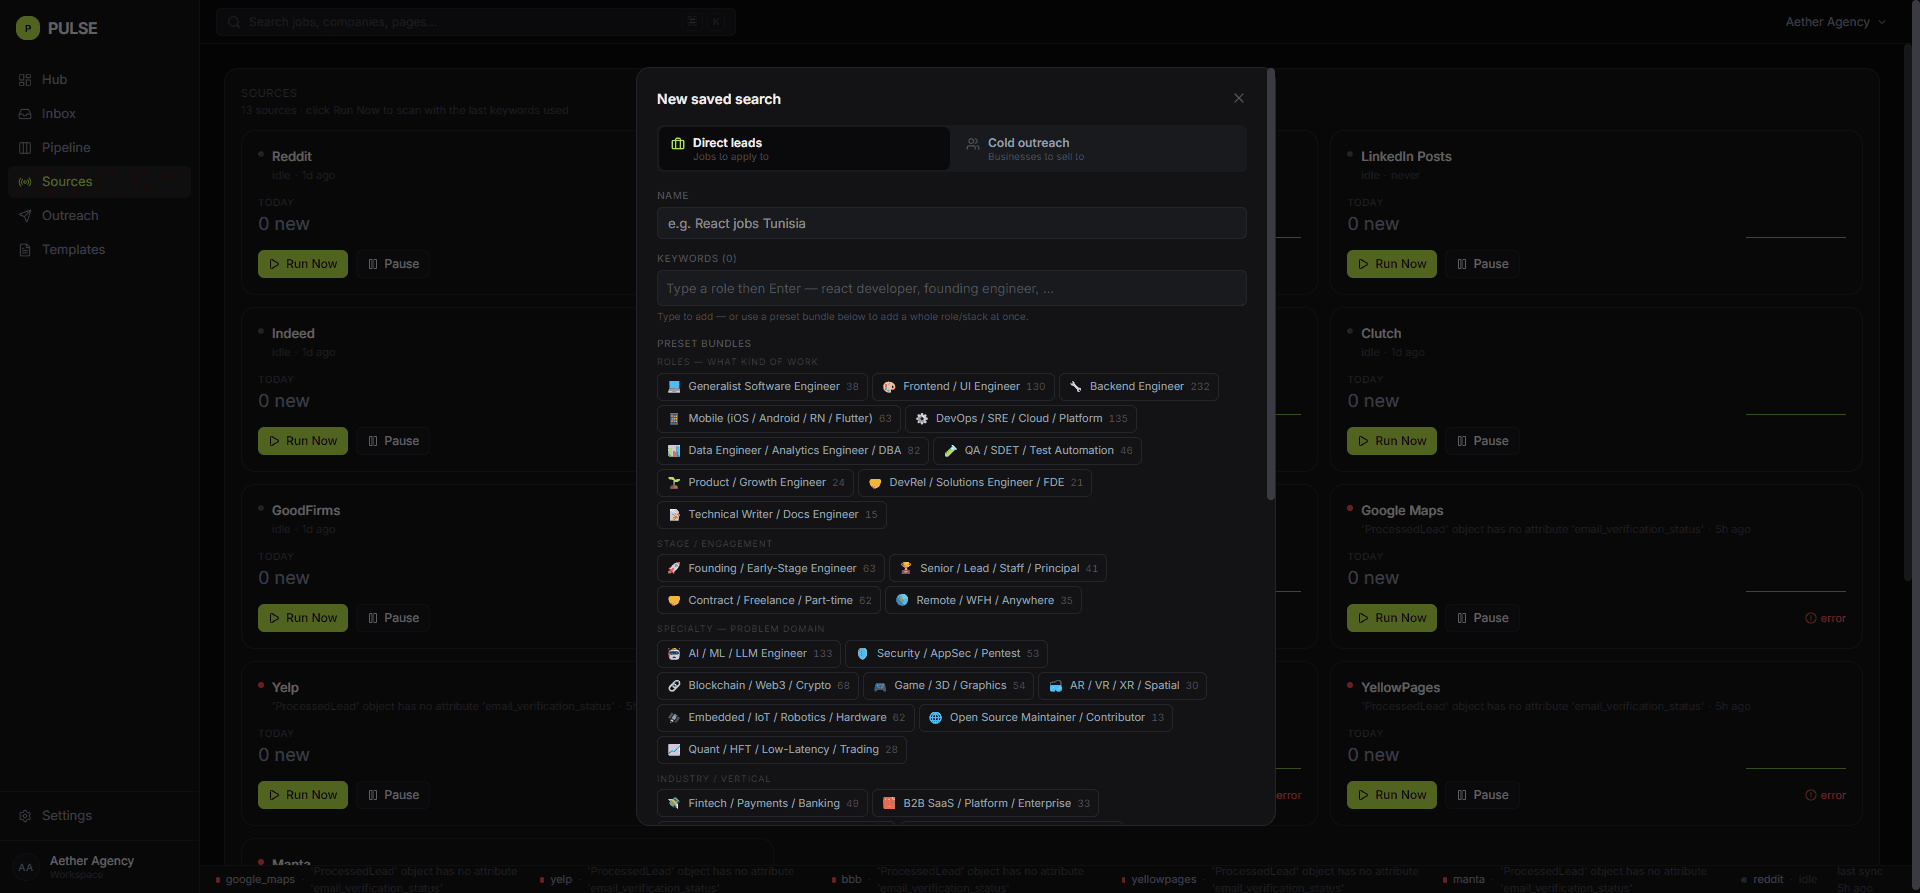Switch to the Direct leads tab

point(804,148)
